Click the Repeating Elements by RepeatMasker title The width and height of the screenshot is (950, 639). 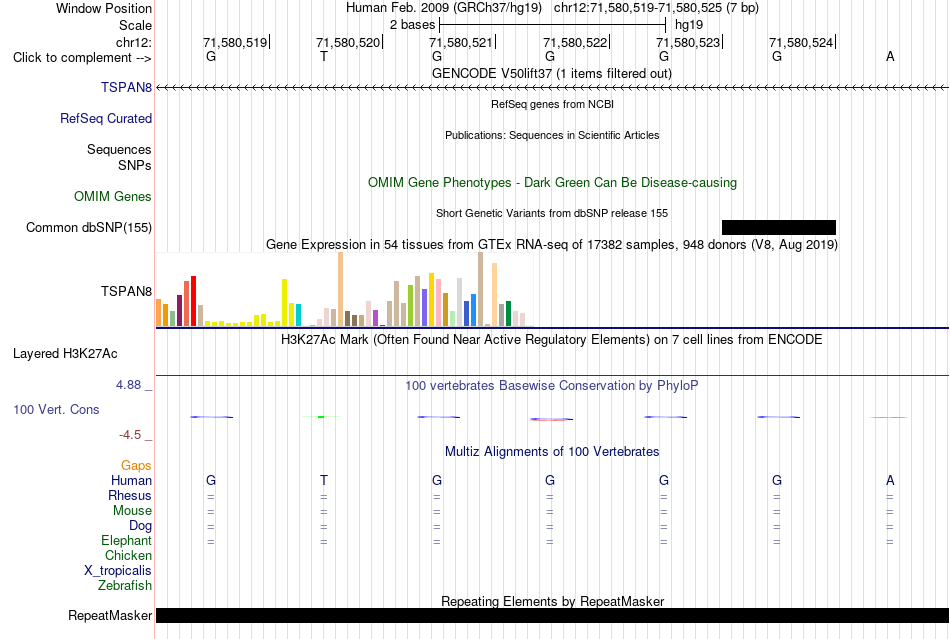(x=552, y=602)
